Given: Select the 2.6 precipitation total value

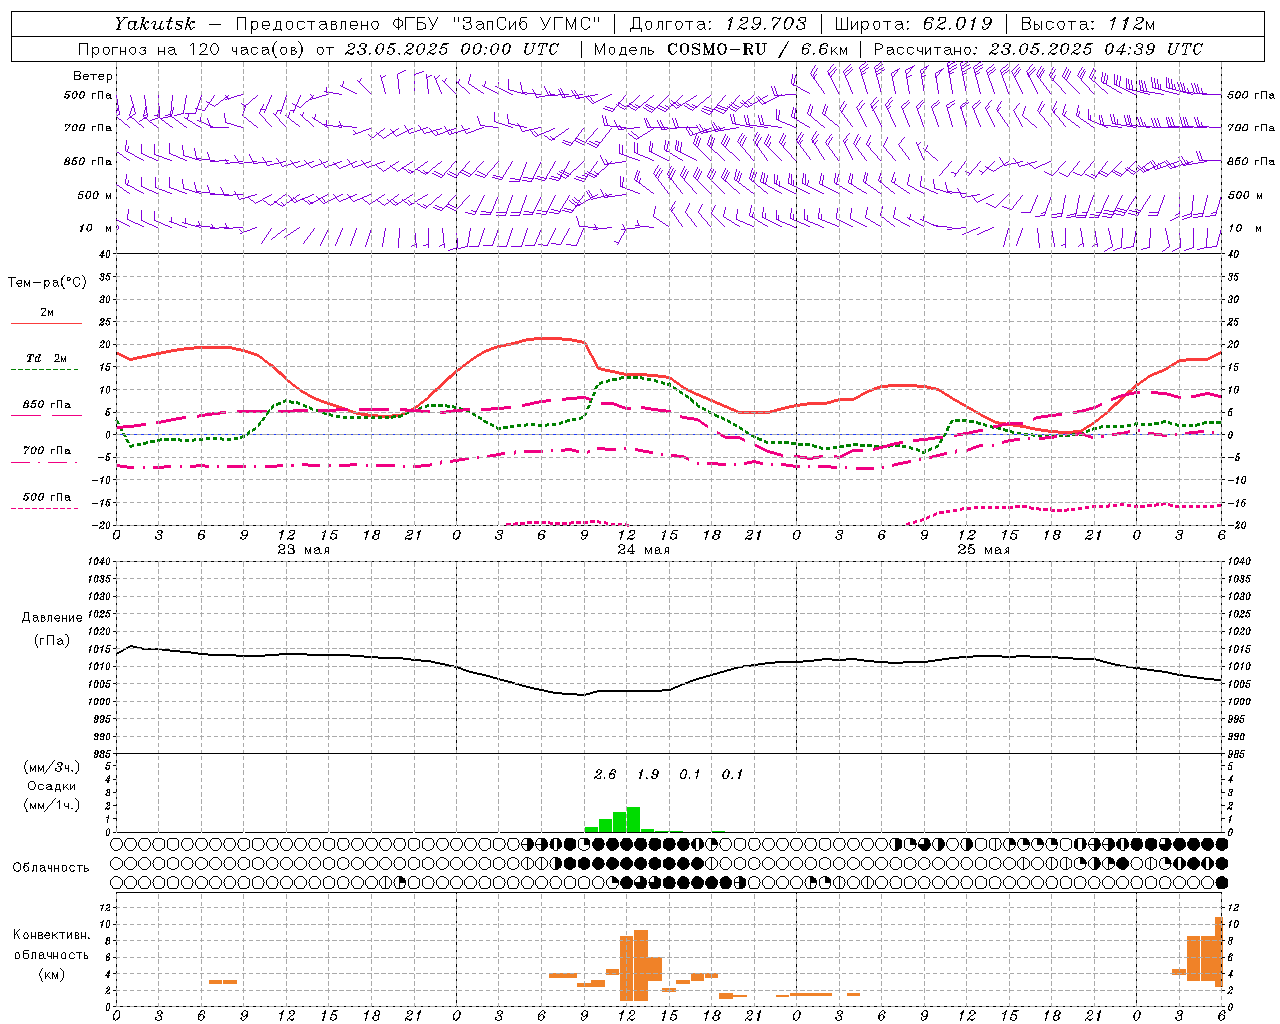Looking at the screenshot, I should (605, 774).
